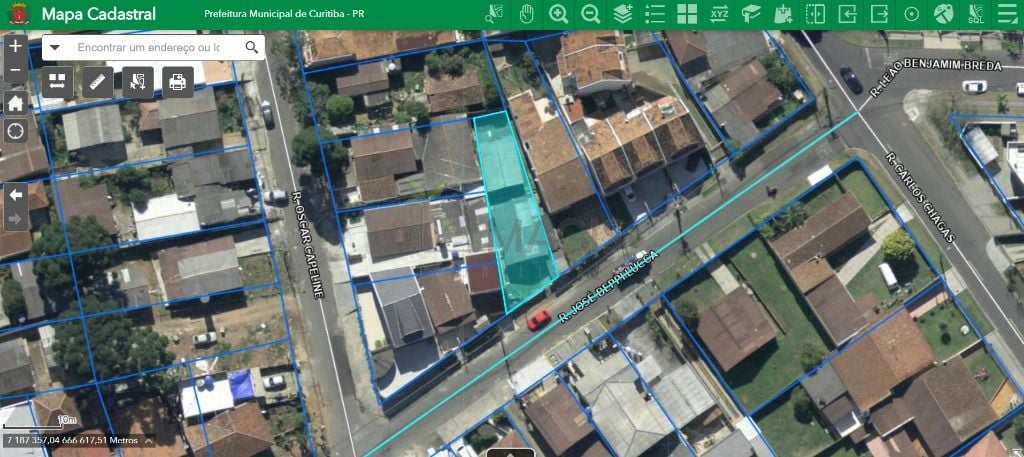Toggle the select-by-parcel tool
The width and height of the screenshot is (1024, 457).
click(x=137, y=81)
